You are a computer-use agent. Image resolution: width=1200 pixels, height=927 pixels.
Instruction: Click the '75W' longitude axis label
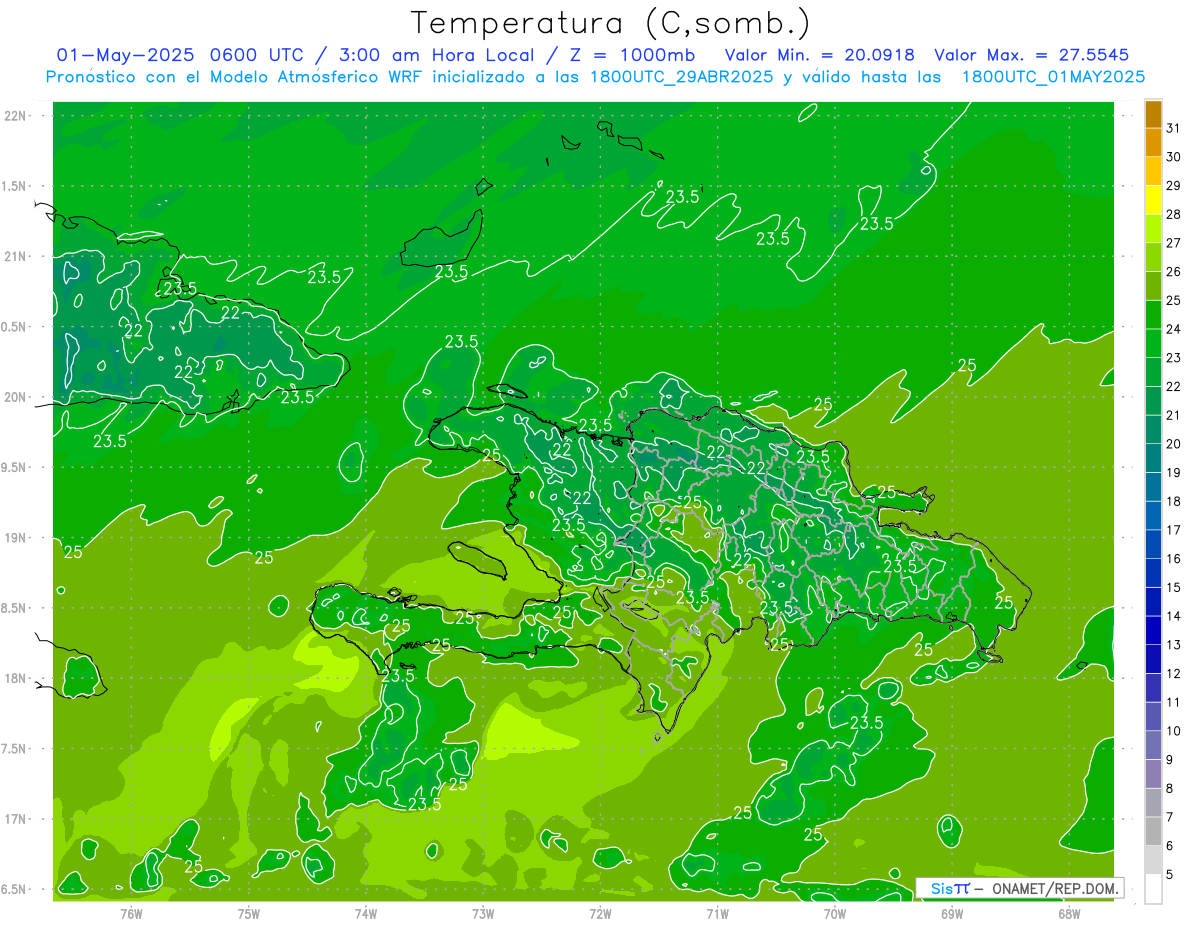pyautogui.click(x=249, y=912)
